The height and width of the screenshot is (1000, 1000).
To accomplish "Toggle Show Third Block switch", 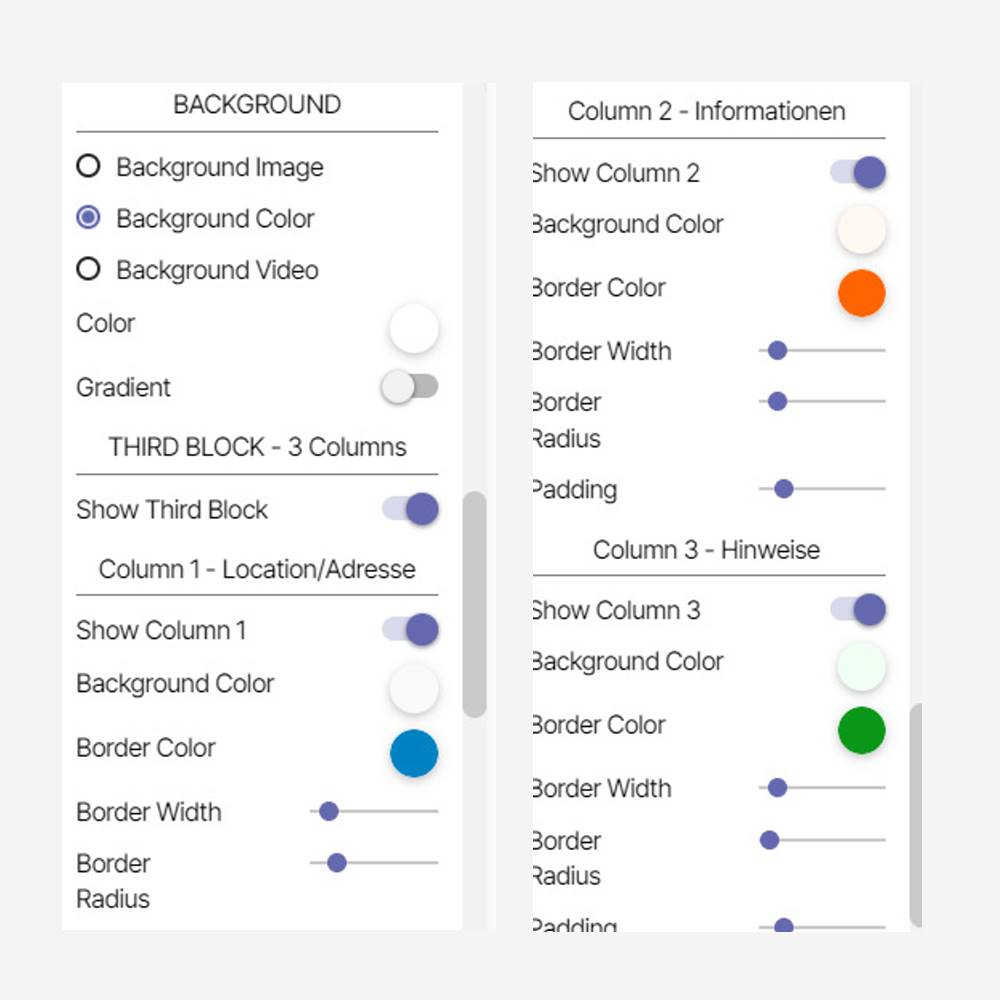I will [411, 509].
